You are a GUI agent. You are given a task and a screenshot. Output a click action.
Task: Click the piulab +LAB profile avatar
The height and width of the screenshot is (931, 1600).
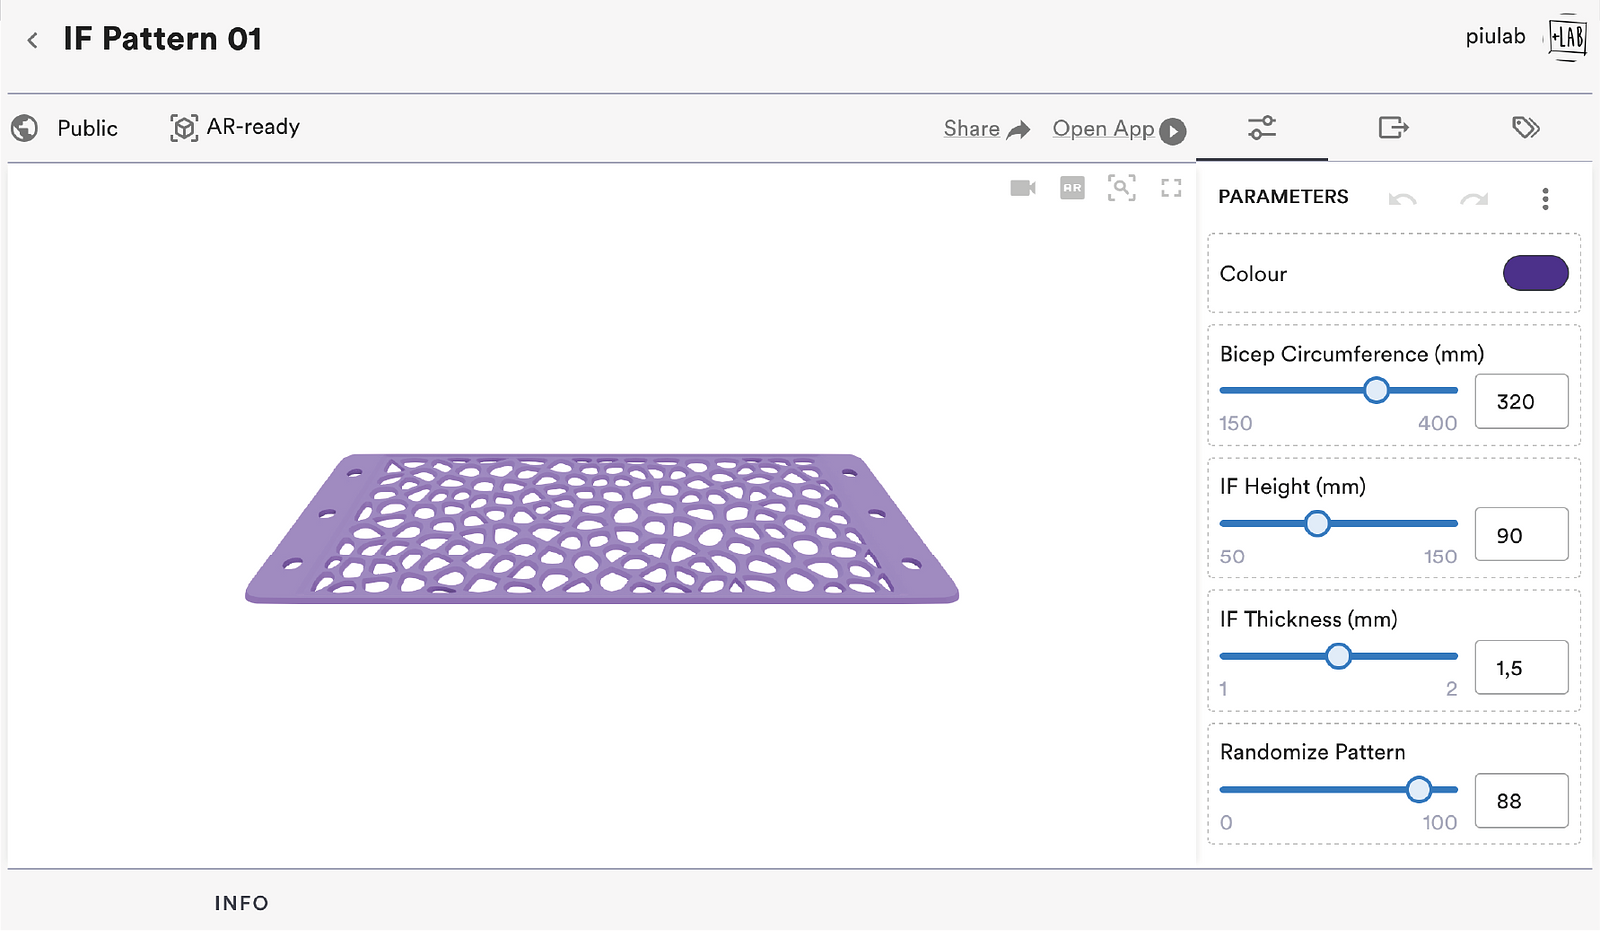(1566, 38)
